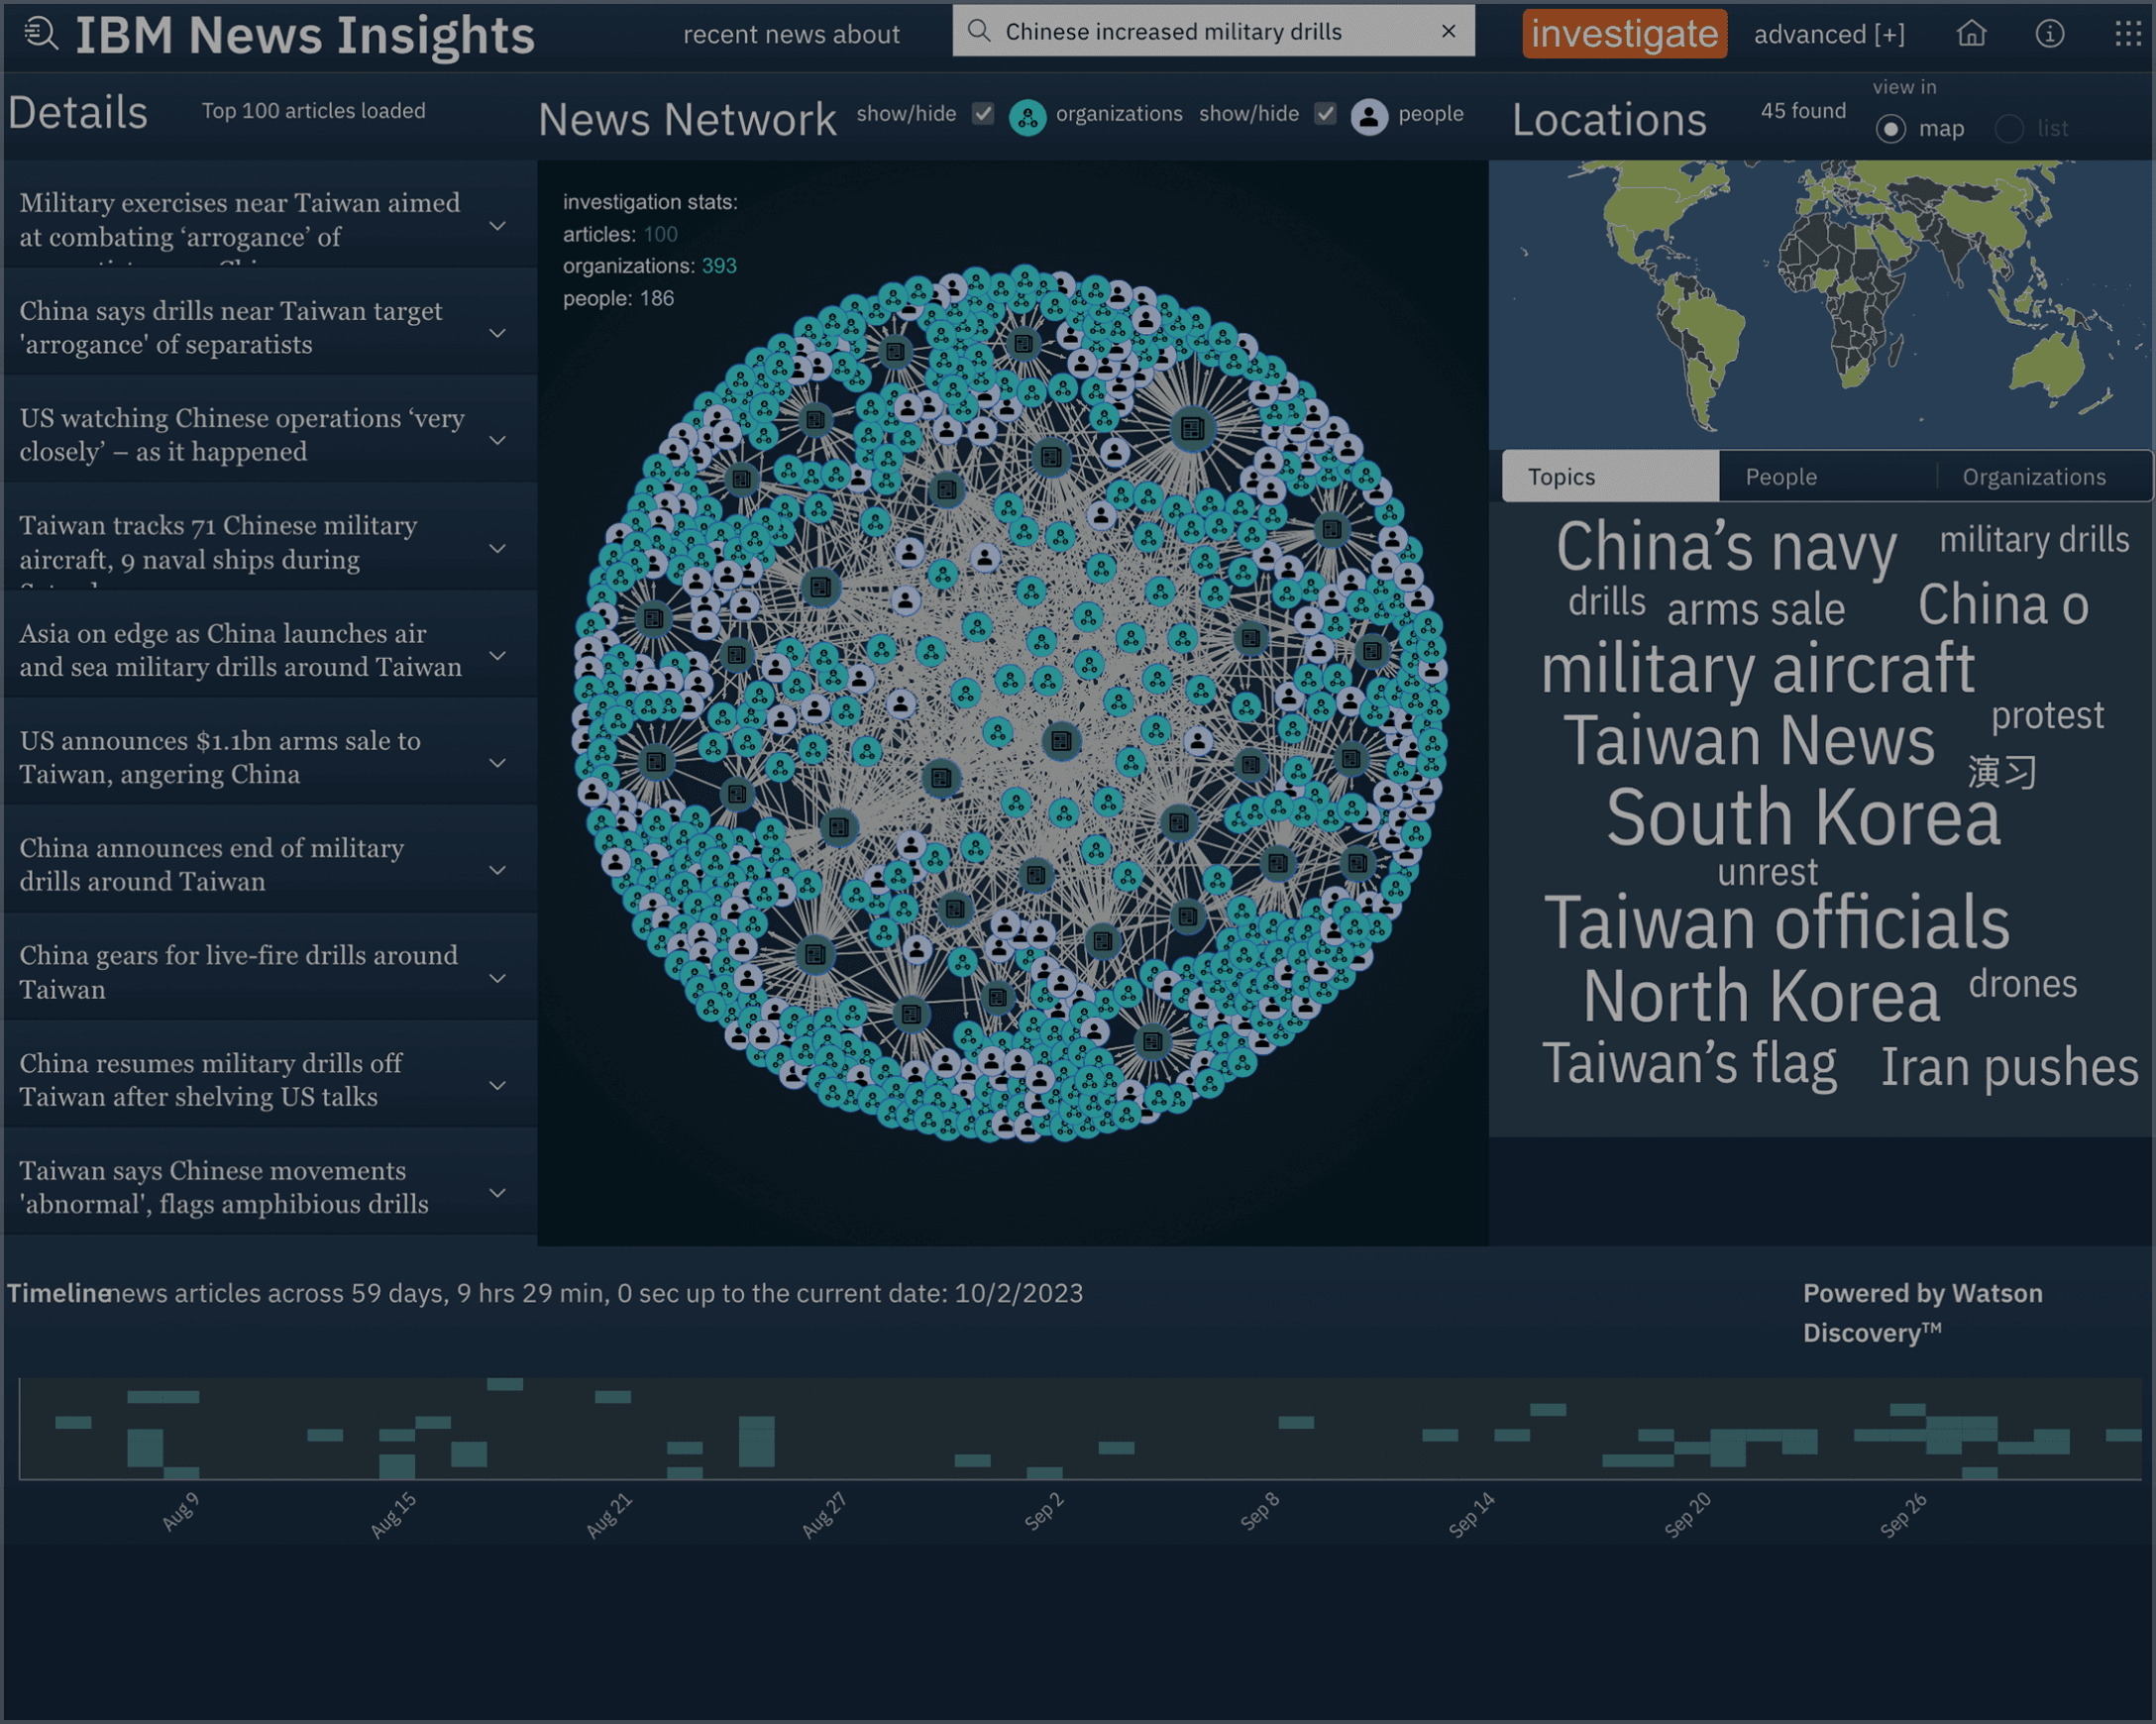The width and height of the screenshot is (2156, 1724).
Task: Click 'people: 186' investigation stat
Action: 618,298
